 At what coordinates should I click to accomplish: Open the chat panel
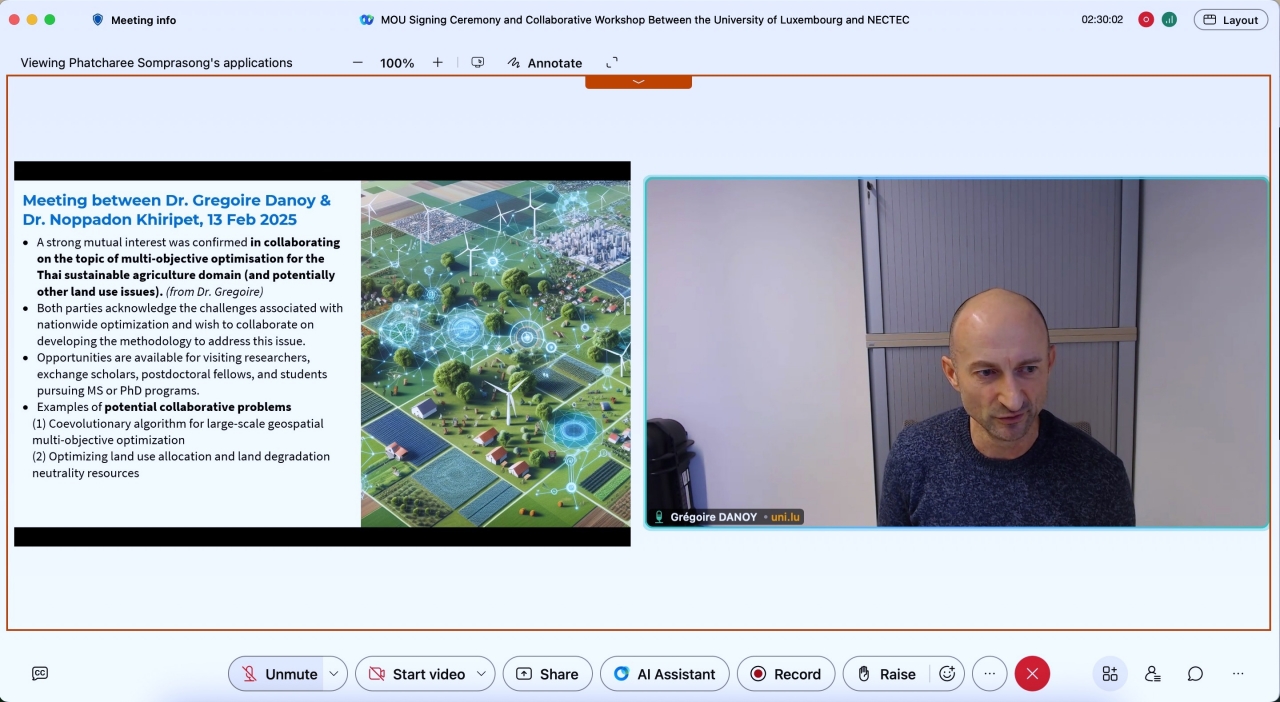(x=1195, y=674)
